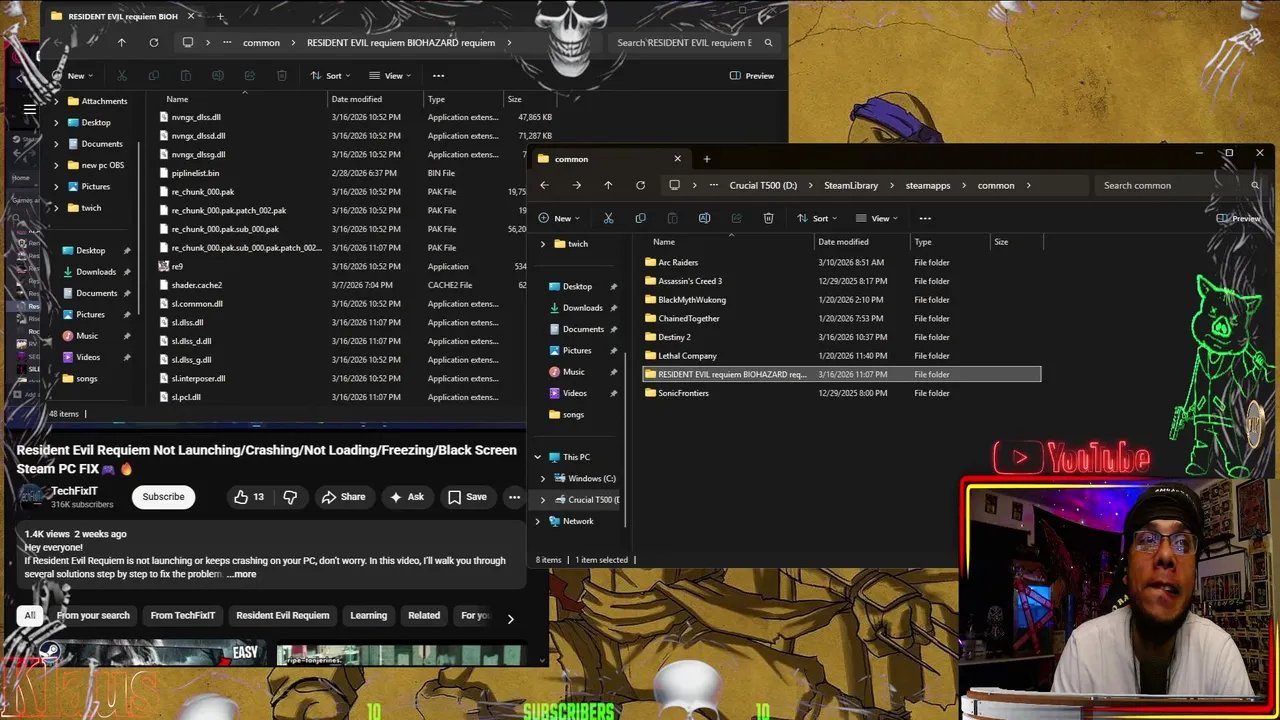Select the Resident Evil Requiem filter chip
Viewport: 1280px width, 720px height.
tap(283, 615)
